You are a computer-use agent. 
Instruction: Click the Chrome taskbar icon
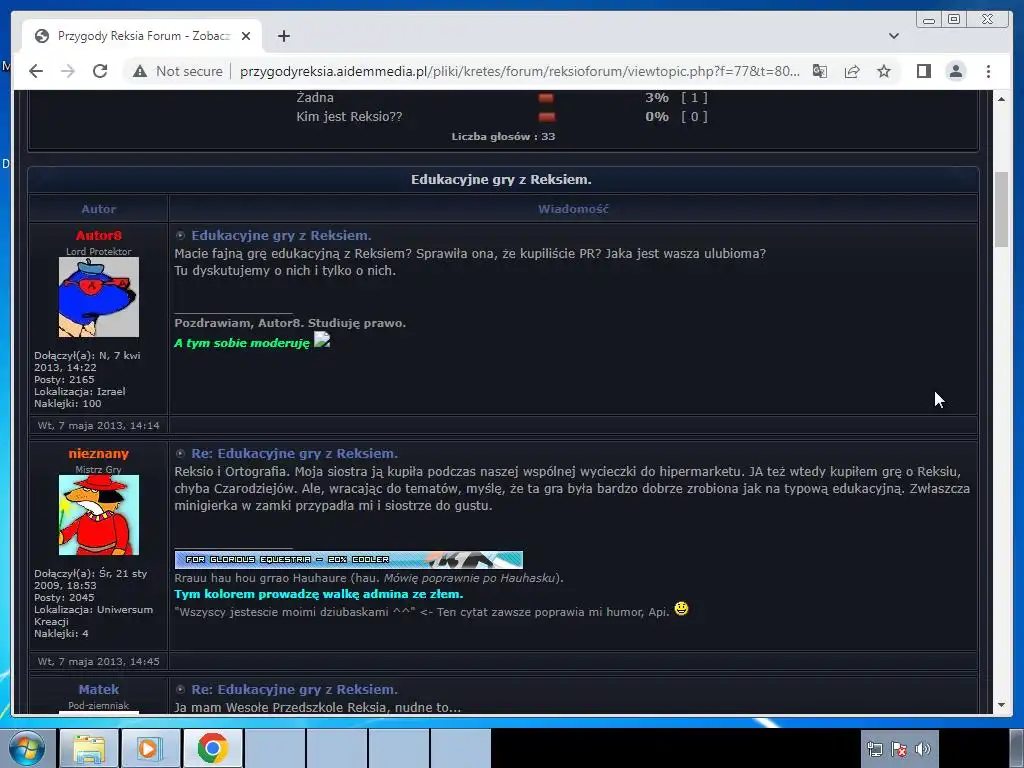[212, 748]
